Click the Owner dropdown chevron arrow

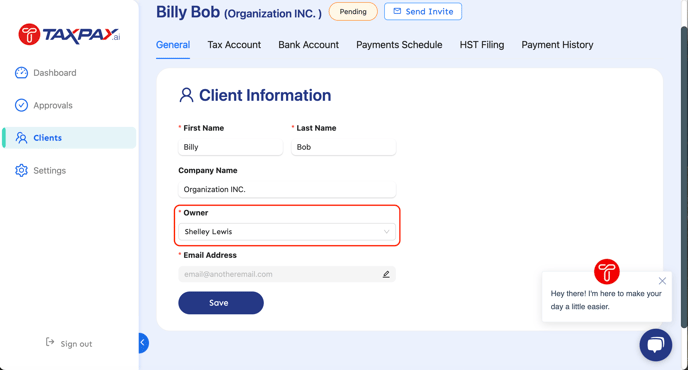point(387,232)
